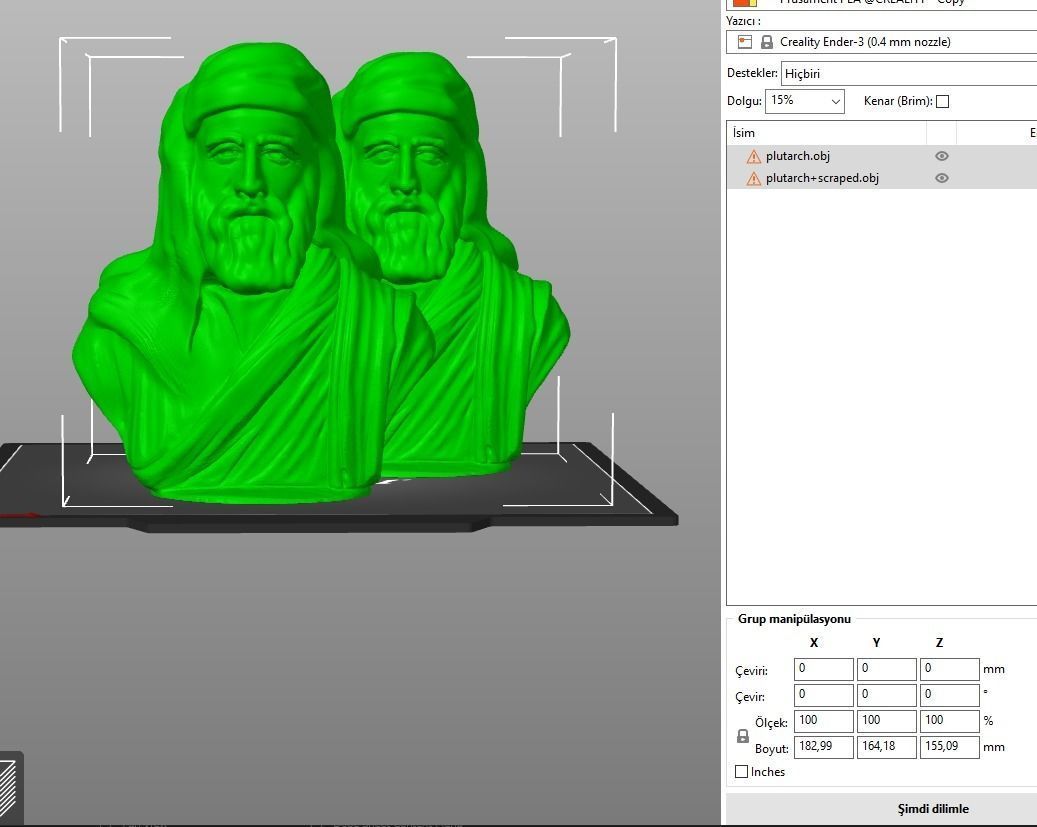Click the warning icon beside plutarch.obj
This screenshot has width=1037, height=827.
tap(753, 157)
